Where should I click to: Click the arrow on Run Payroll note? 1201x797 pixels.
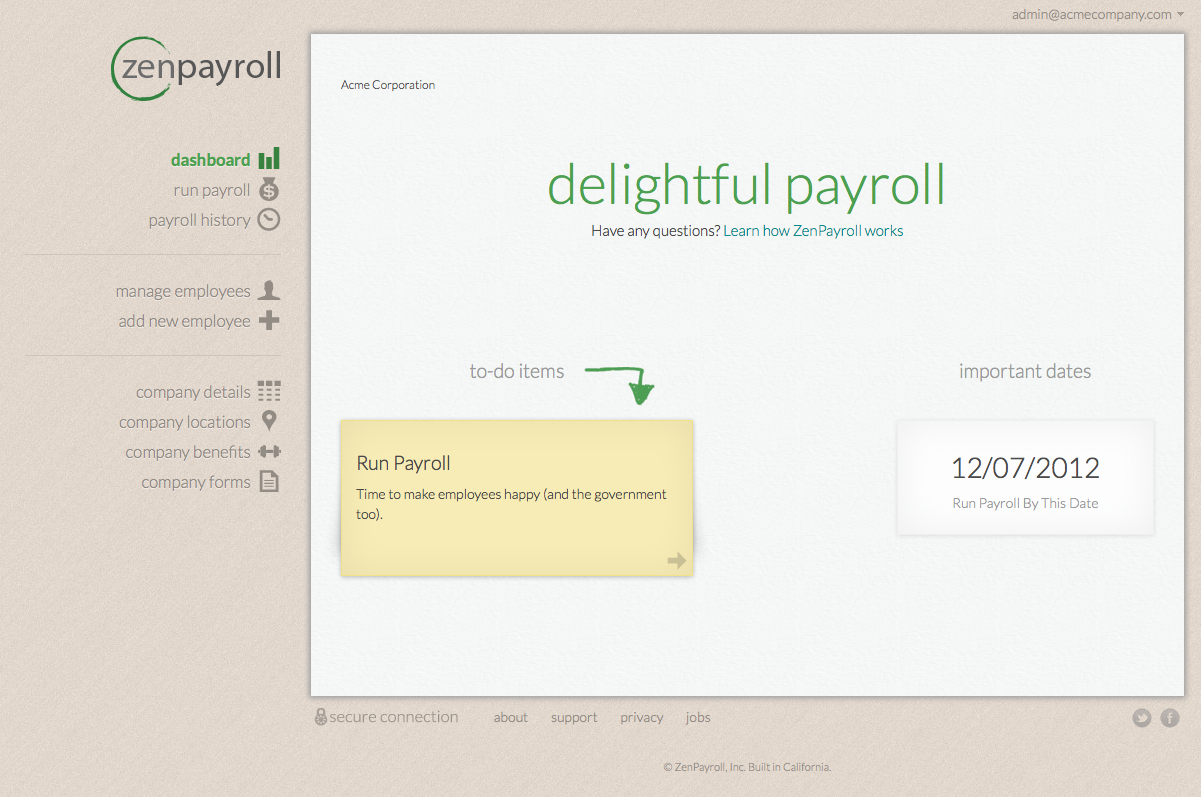pyautogui.click(x=676, y=560)
